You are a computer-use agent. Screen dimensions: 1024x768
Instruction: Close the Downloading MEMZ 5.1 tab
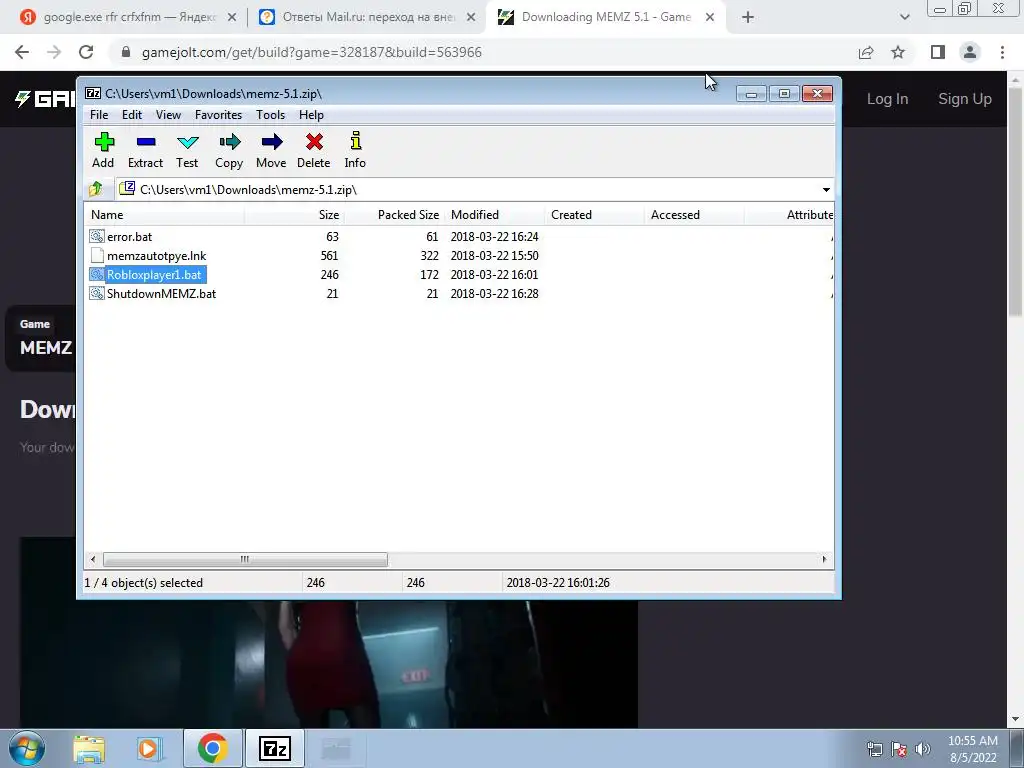coord(710,18)
